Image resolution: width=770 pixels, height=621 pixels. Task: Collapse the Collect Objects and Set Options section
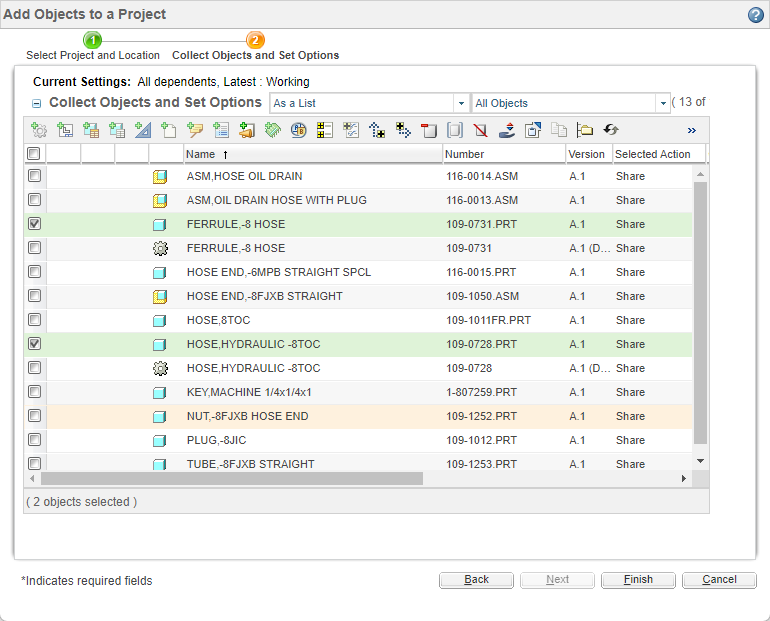click(36, 104)
